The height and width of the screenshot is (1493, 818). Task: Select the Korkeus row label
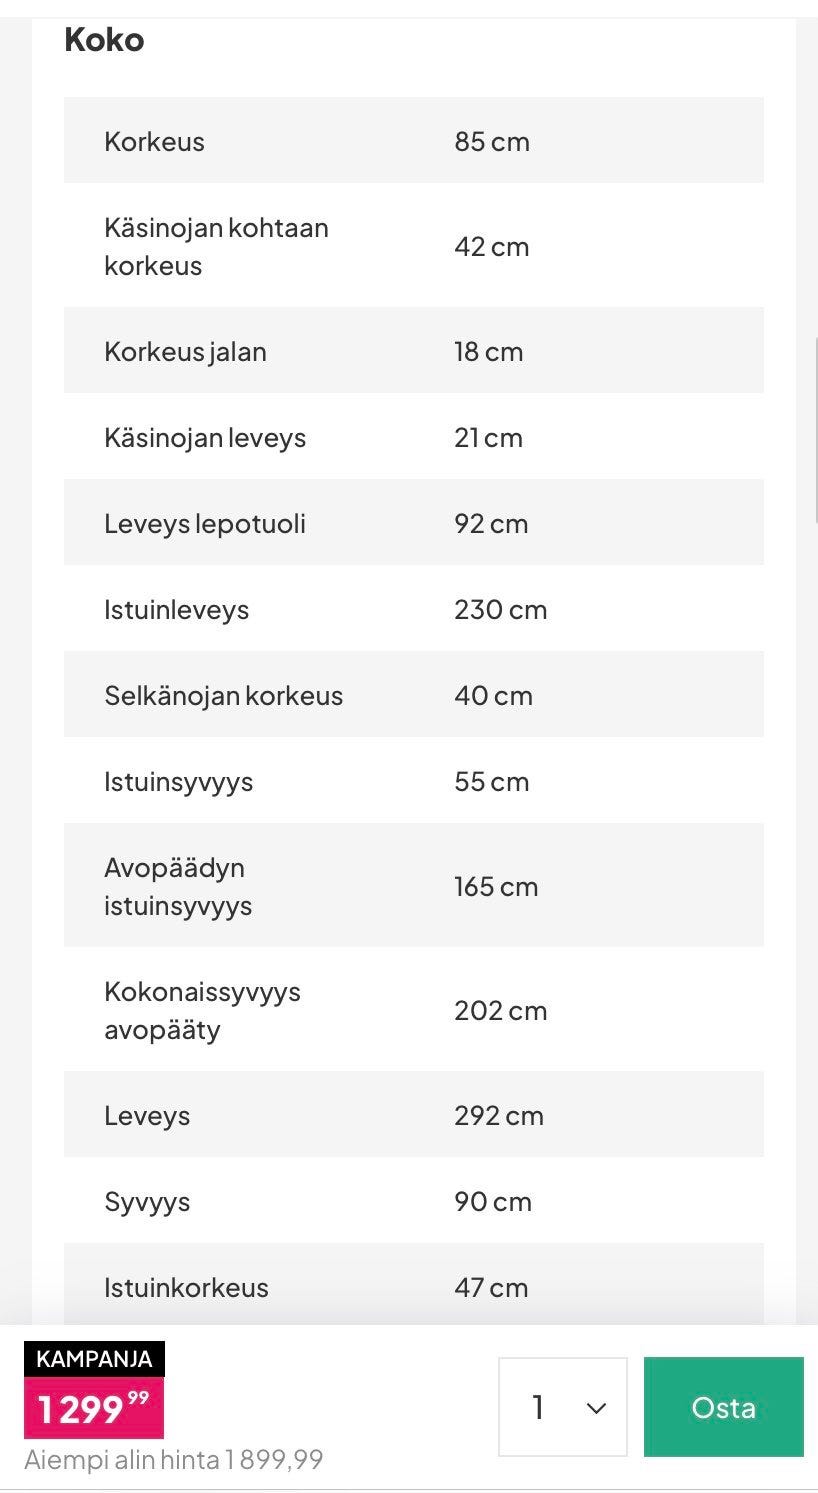(x=154, y=141)
